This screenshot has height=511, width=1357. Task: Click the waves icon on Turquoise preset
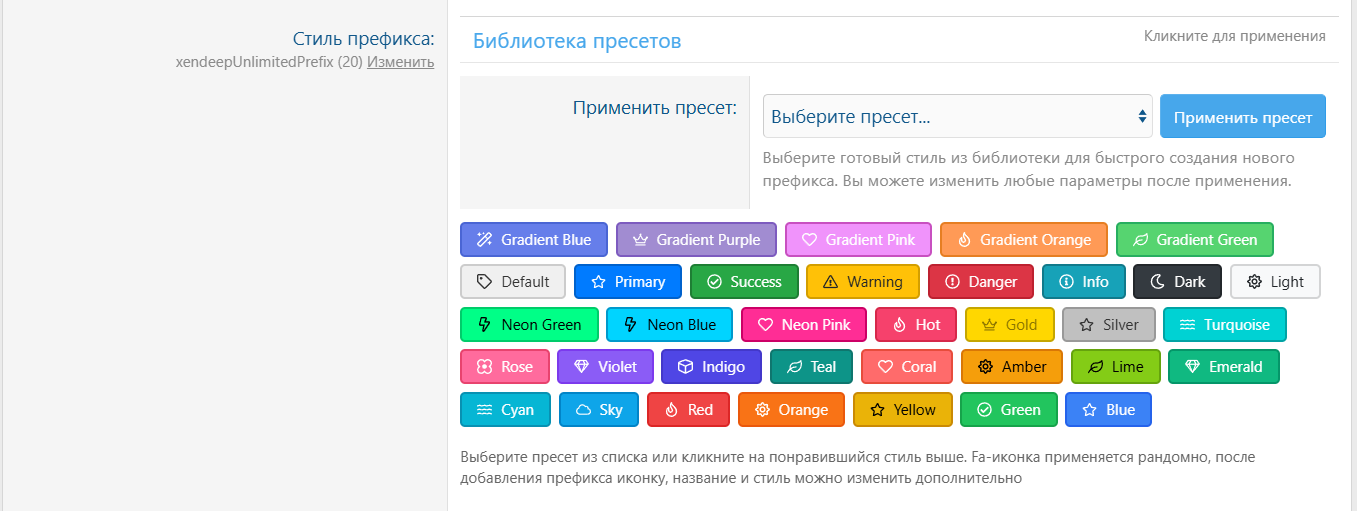1187,325
